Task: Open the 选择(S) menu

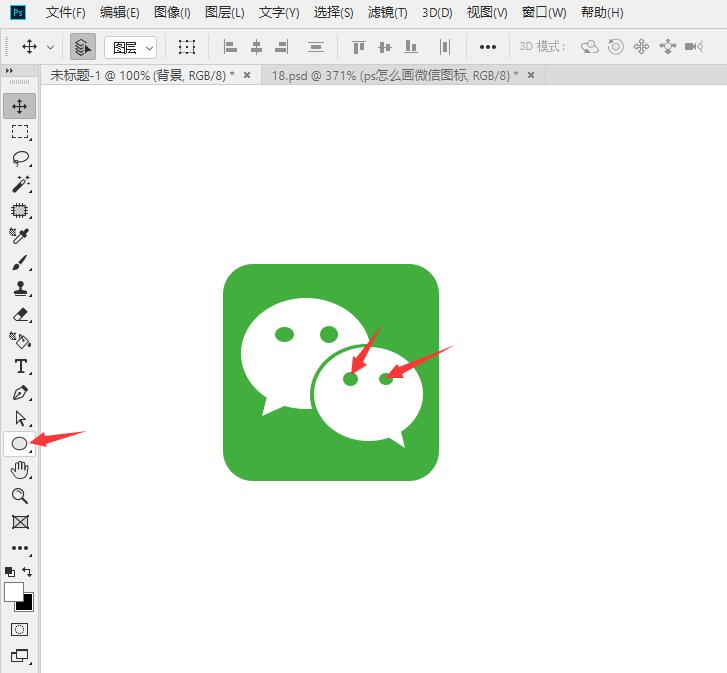Action: coord(333,13)
